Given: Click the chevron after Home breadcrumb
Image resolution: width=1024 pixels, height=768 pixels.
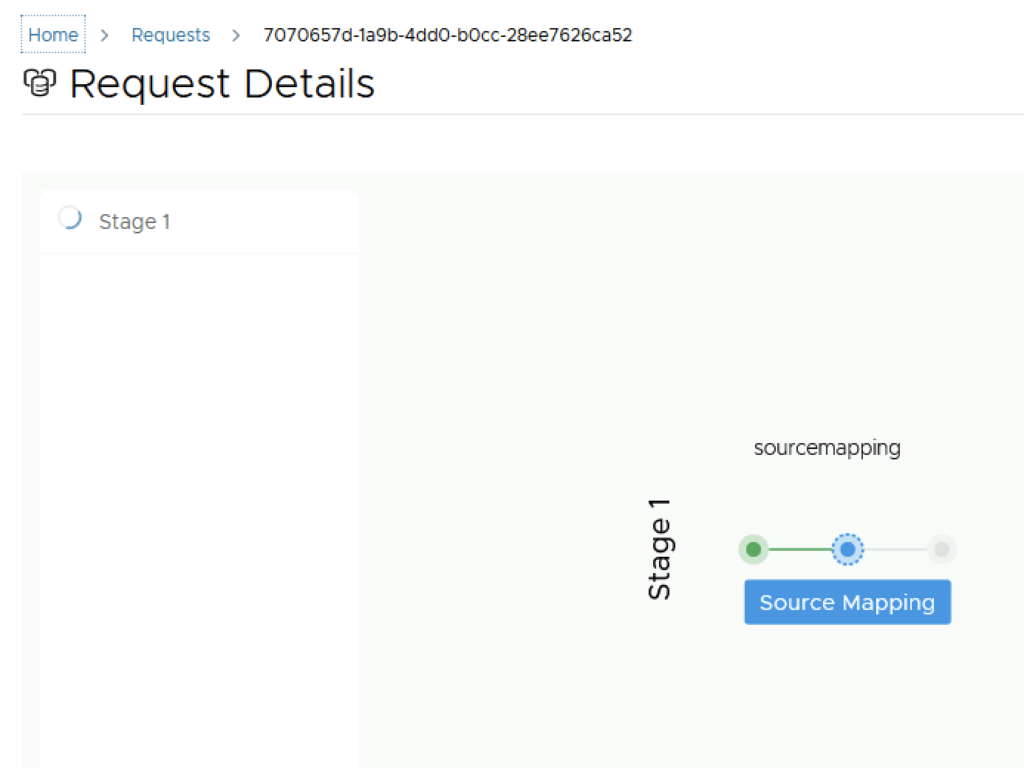Looking at the screenshot, I should [x=104, y=35].
